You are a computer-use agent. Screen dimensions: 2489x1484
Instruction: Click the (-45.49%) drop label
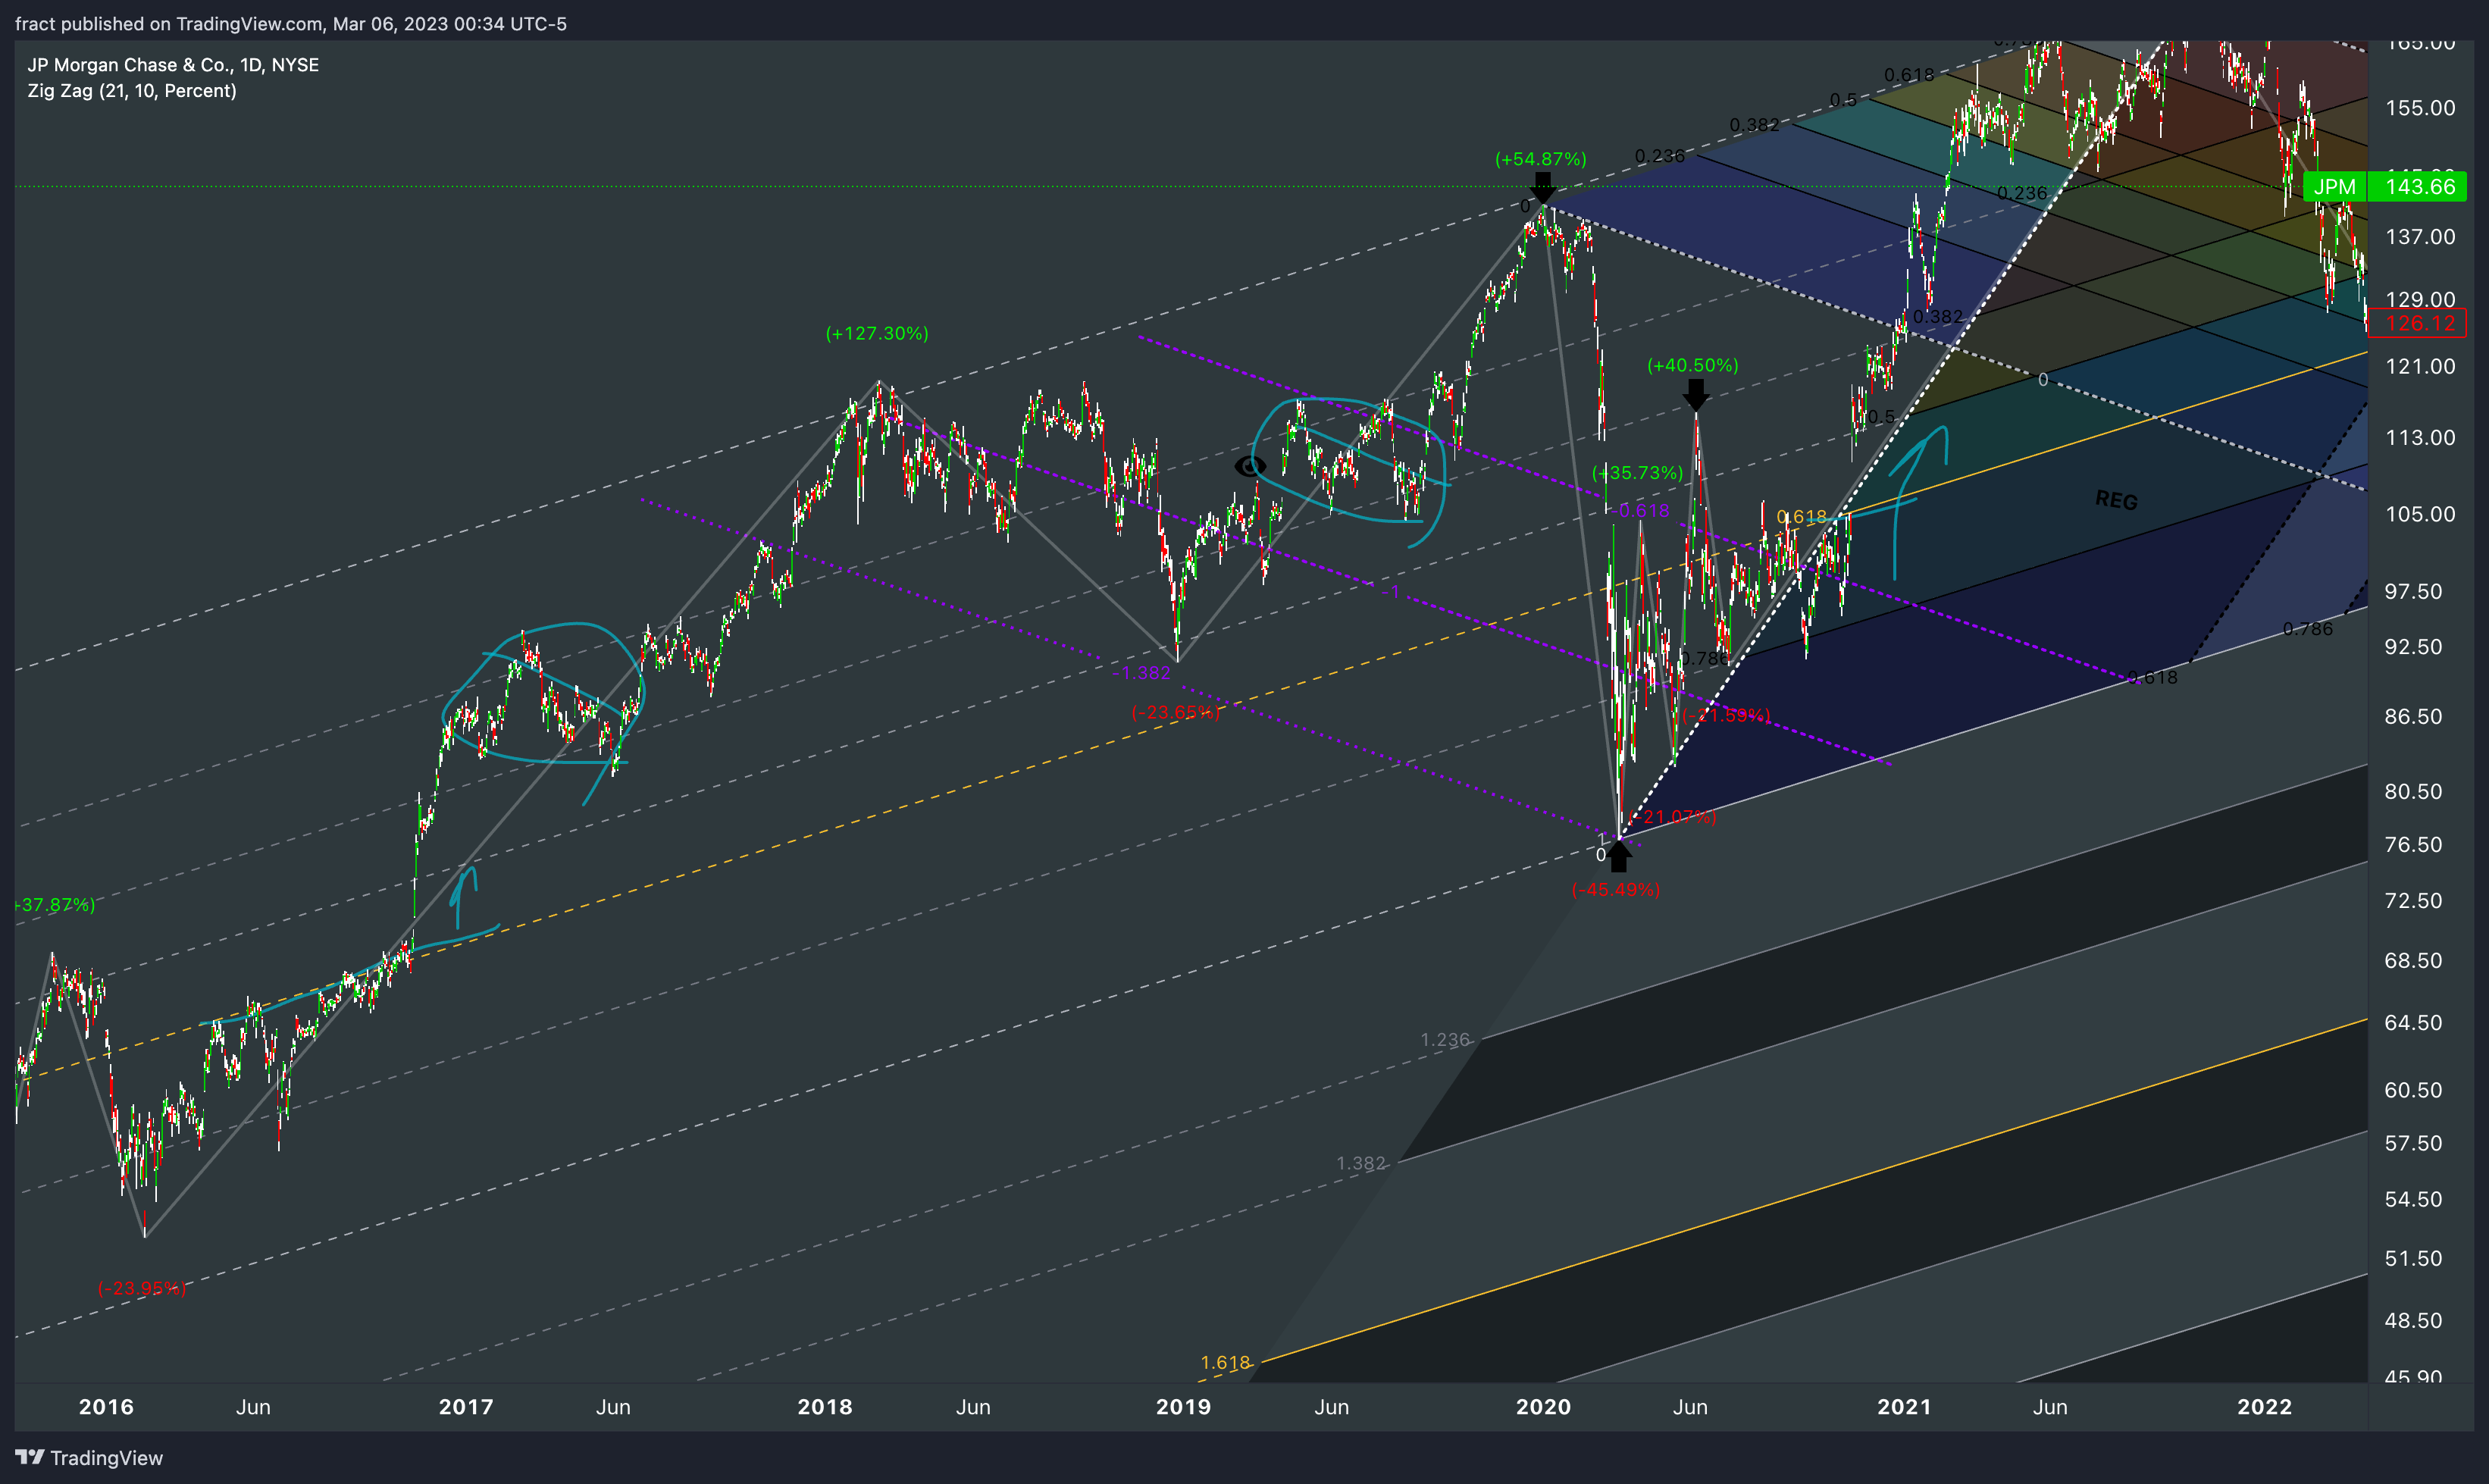point(1616,889)
